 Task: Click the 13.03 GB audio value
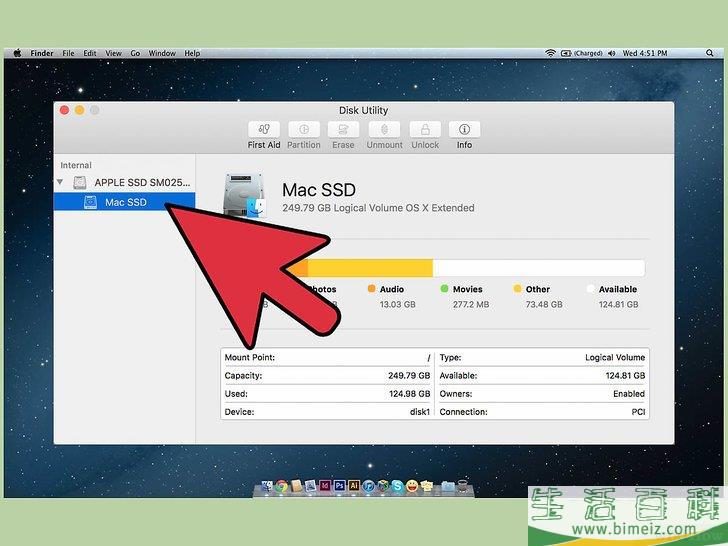[397, 305]
